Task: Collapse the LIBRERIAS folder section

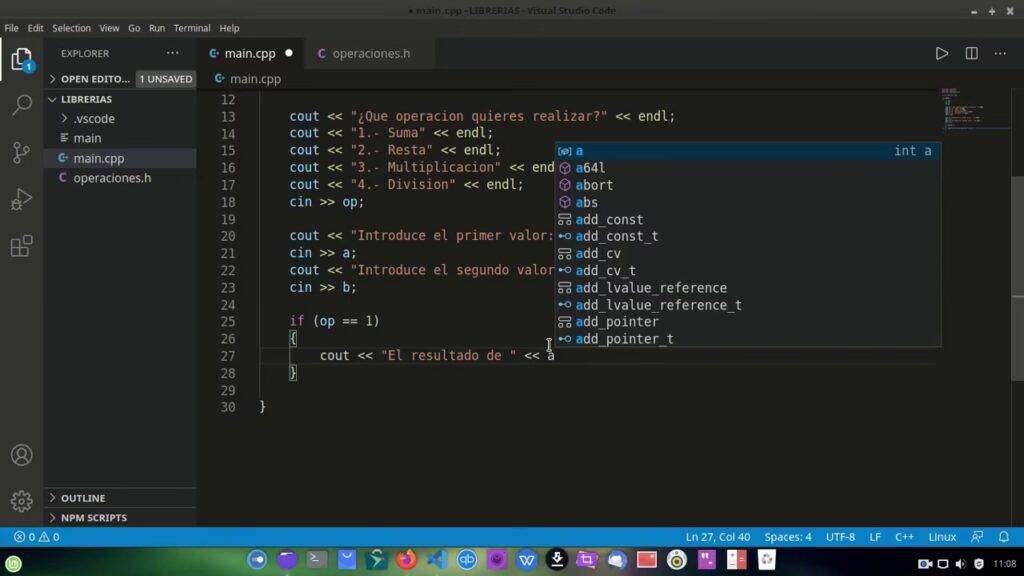Action: tap(86, 100)
